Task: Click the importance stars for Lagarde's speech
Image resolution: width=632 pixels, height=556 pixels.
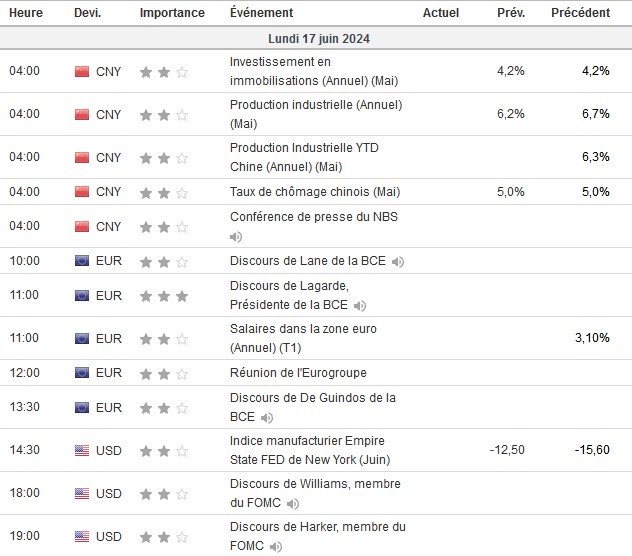Action: pyautogui.click(x=164, y=296)
